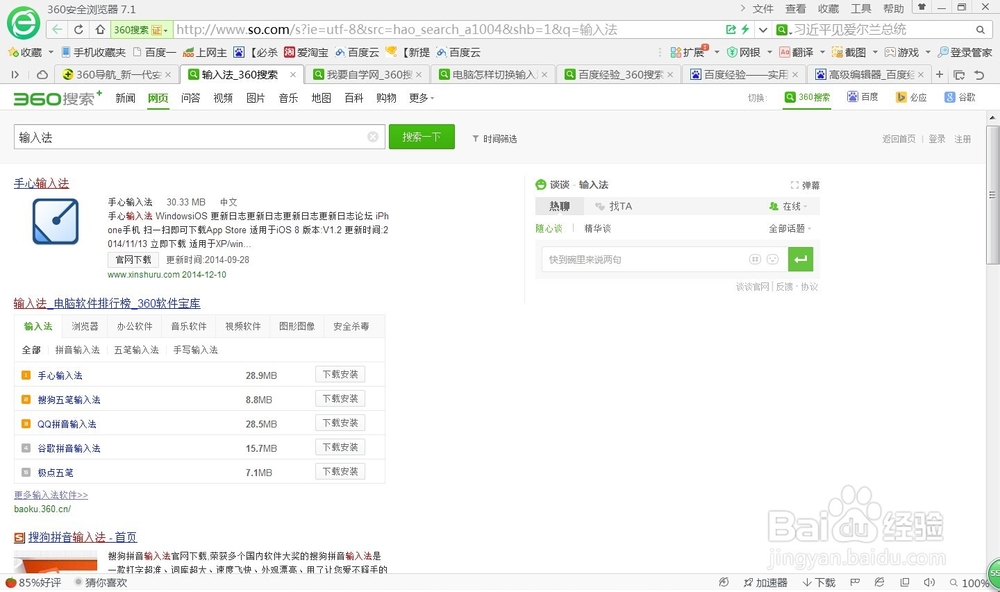This screenshot has height=592, width=1000.
Task: Open the 全部话题 dropdown
Action: tap(790, 228)
